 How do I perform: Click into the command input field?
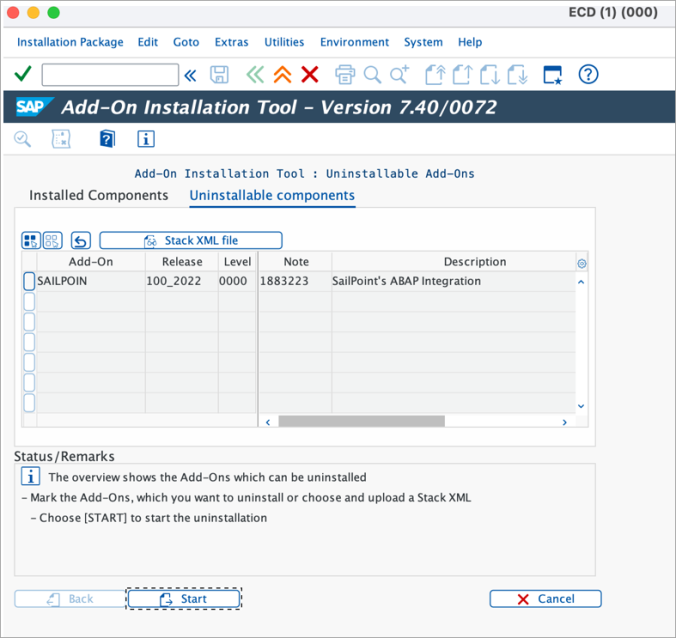(x=110, y=75)
